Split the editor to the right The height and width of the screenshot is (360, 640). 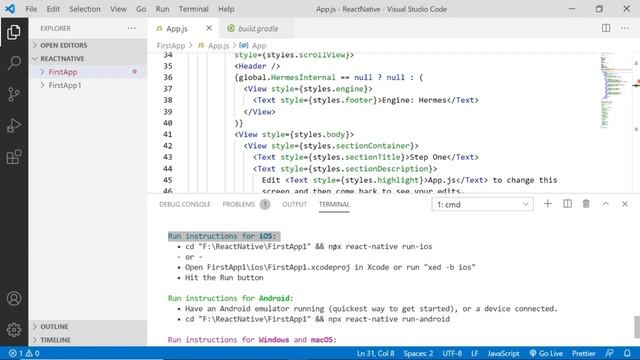606,28
